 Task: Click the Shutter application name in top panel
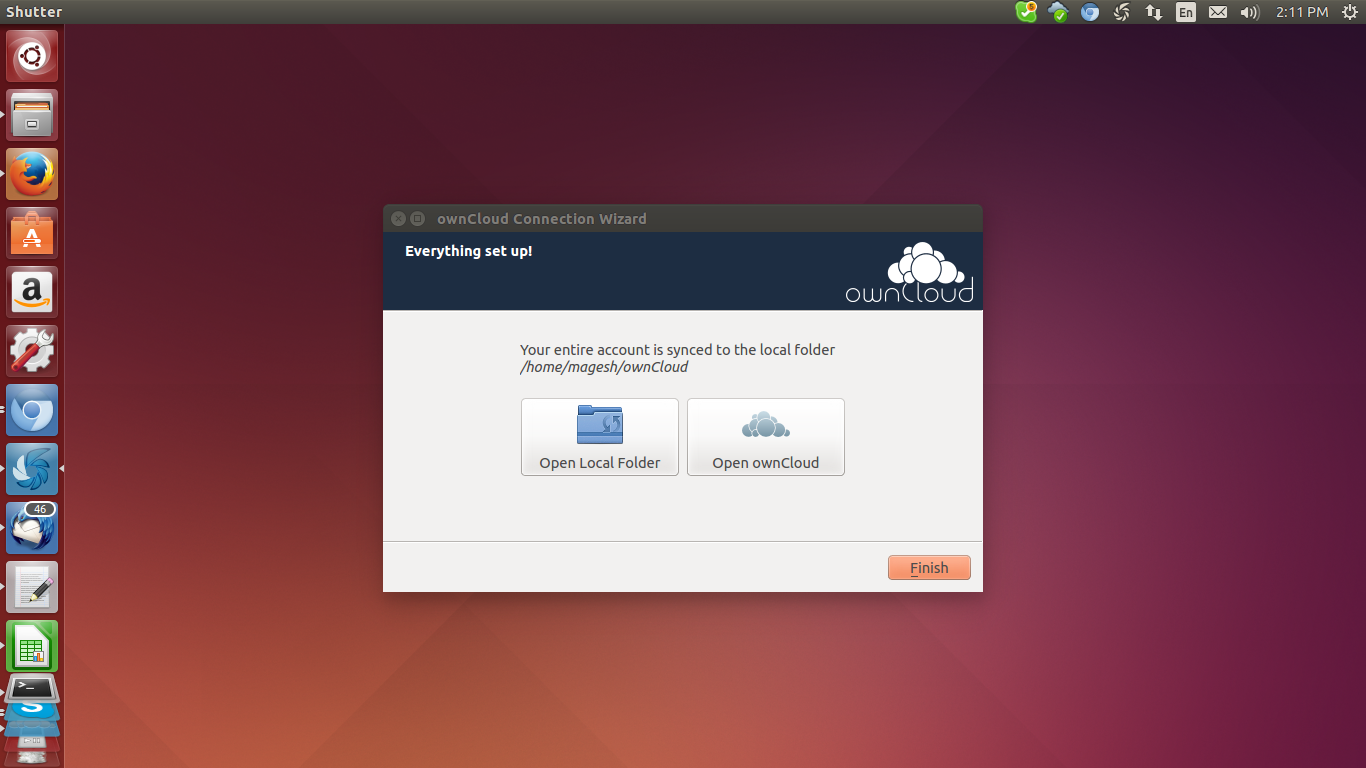tap(34, 12)
